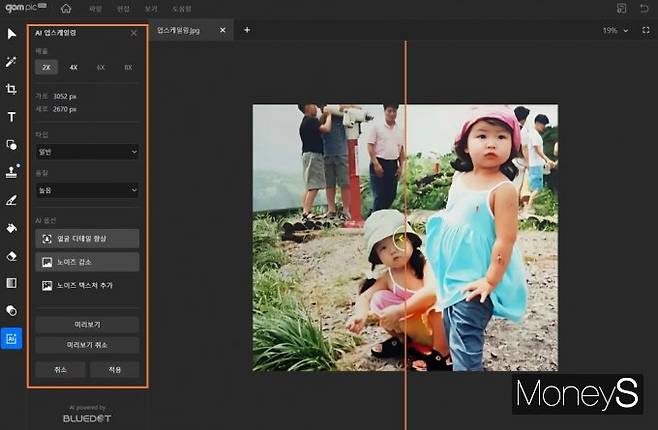Choose the 4X upscale ratio

(x=74, y=68)
